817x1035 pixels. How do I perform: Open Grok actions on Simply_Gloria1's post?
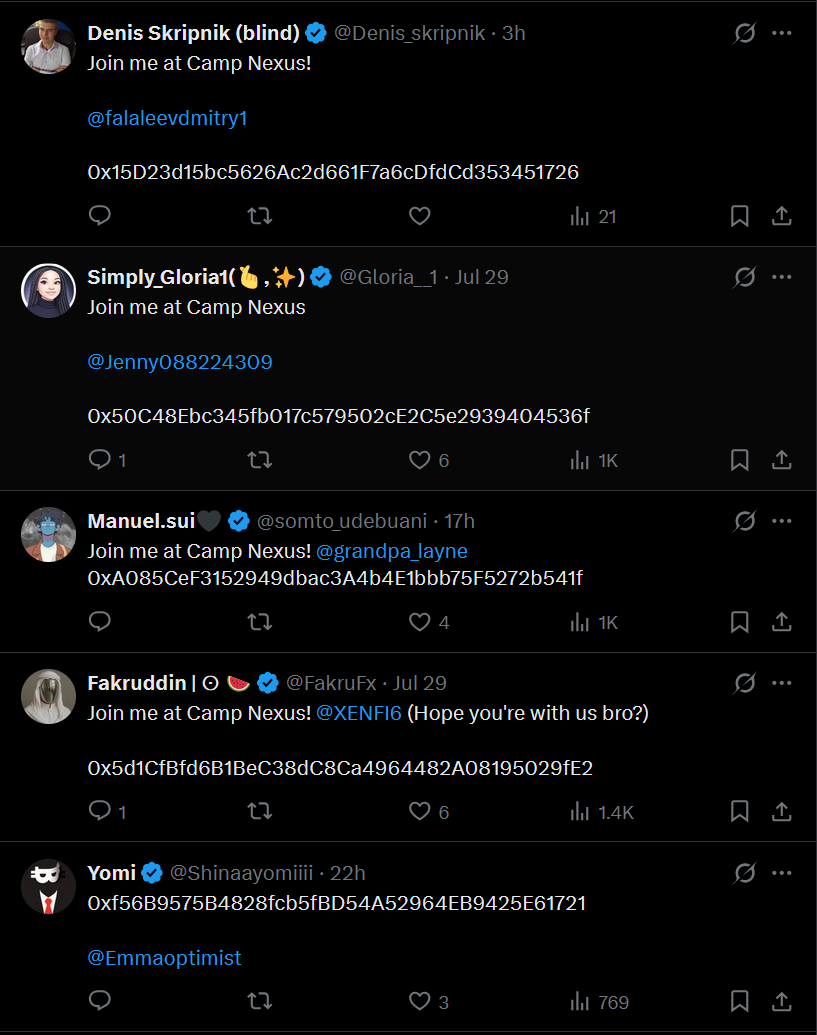(744, 277)
